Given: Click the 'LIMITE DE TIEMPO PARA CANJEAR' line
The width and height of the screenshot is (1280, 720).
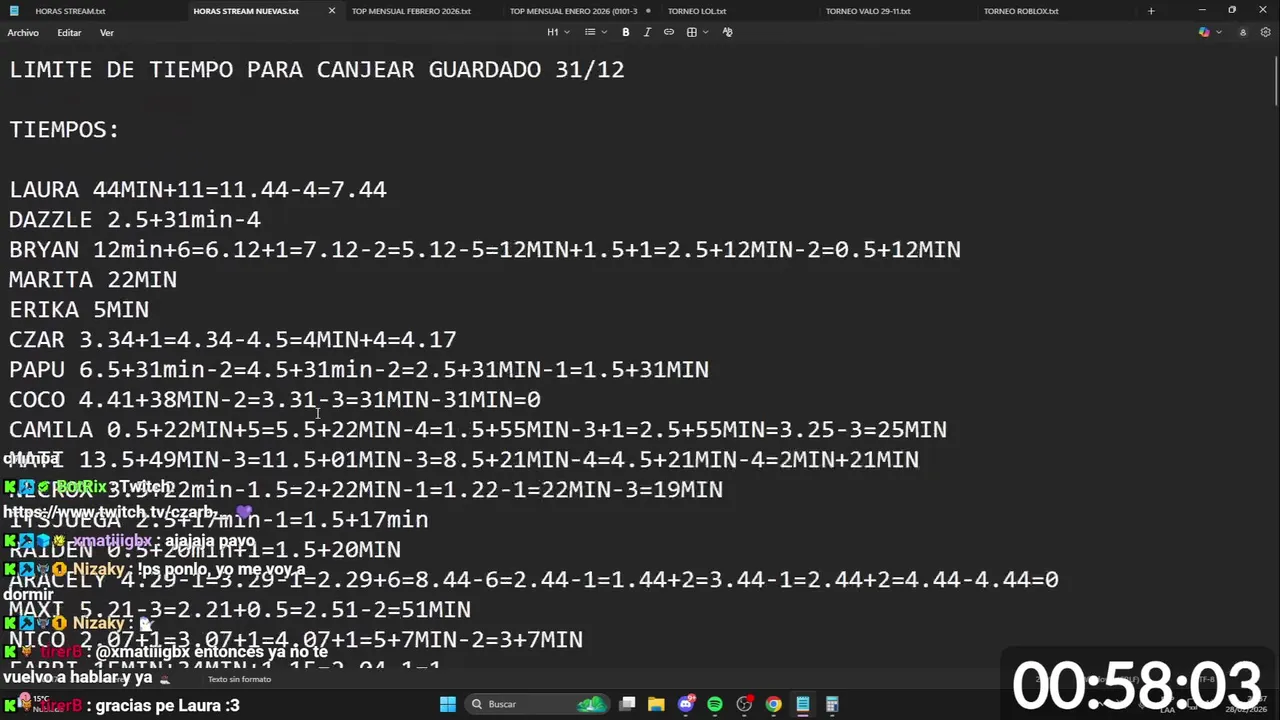Looking at the screenshot, I should 317,70.
